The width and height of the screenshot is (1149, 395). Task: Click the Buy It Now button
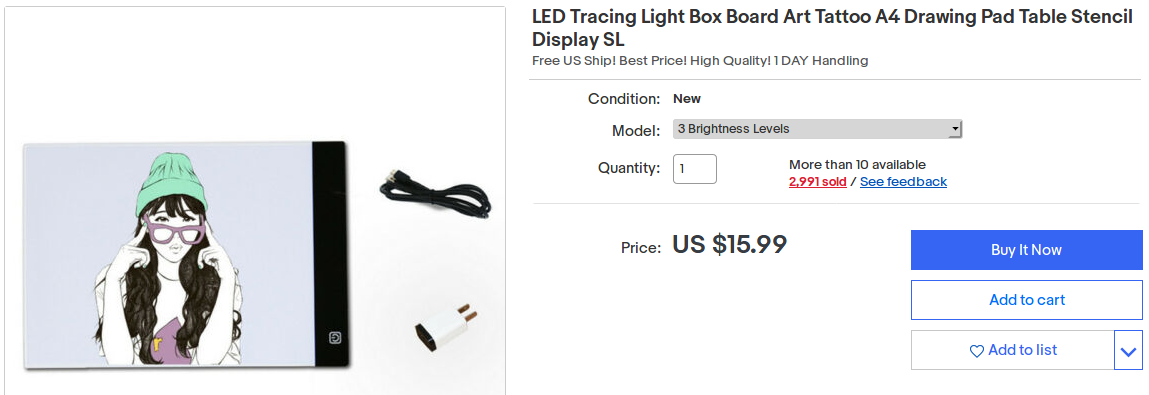tap(1026, 250)
